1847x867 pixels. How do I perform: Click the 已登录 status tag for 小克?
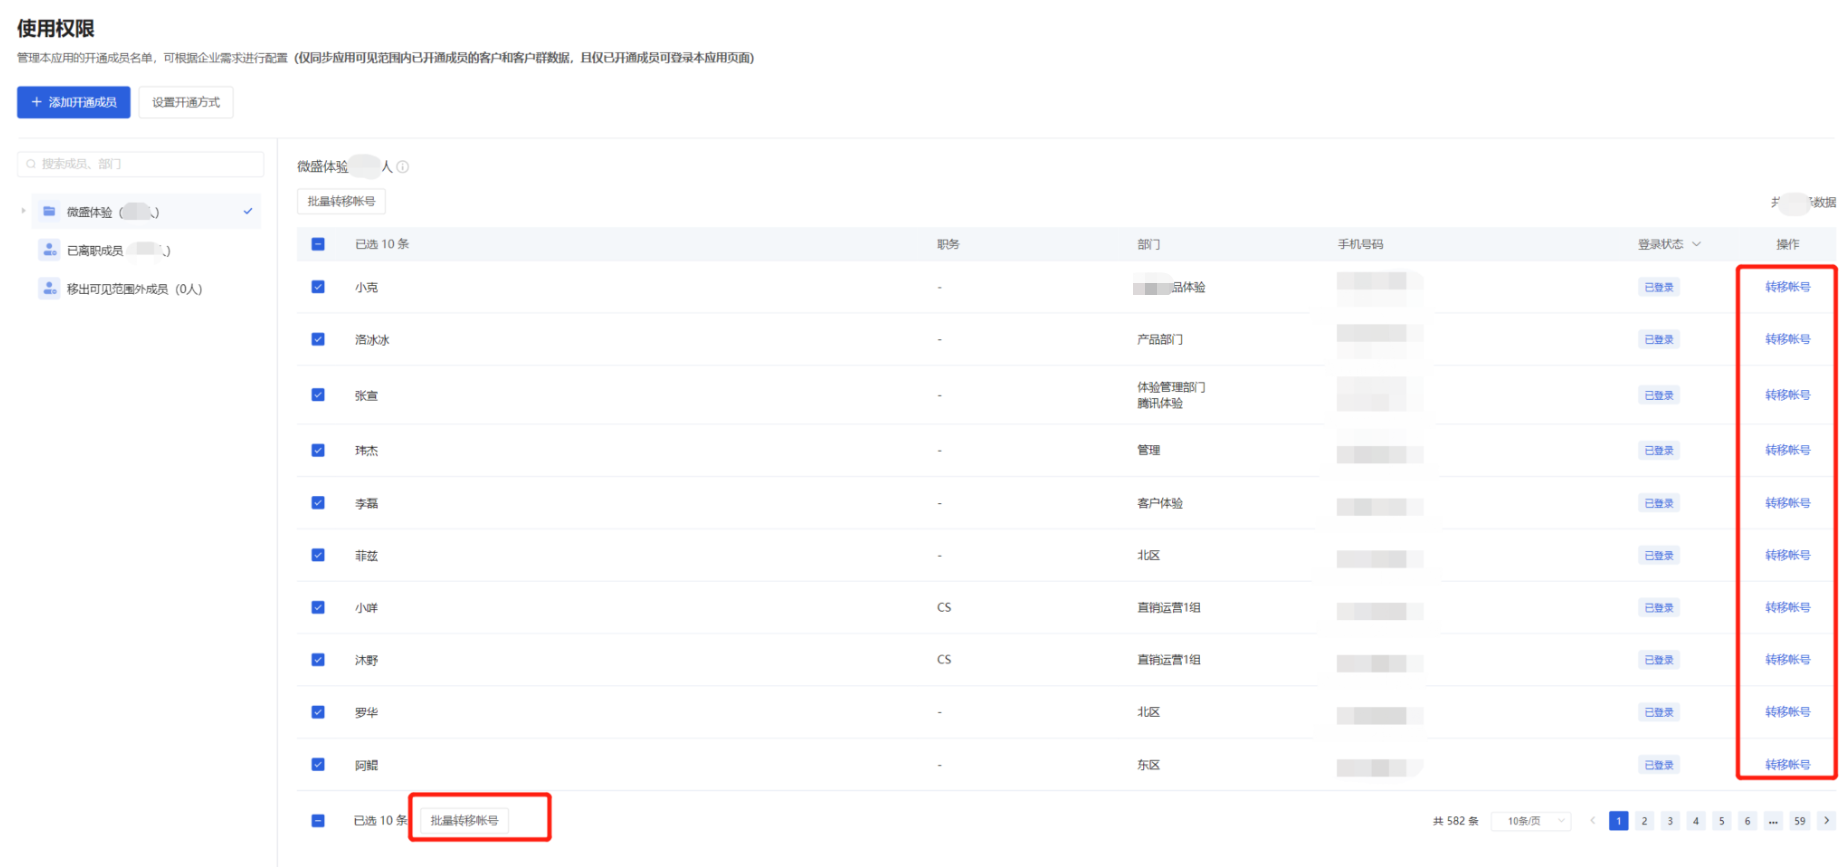click(1659, 287)
